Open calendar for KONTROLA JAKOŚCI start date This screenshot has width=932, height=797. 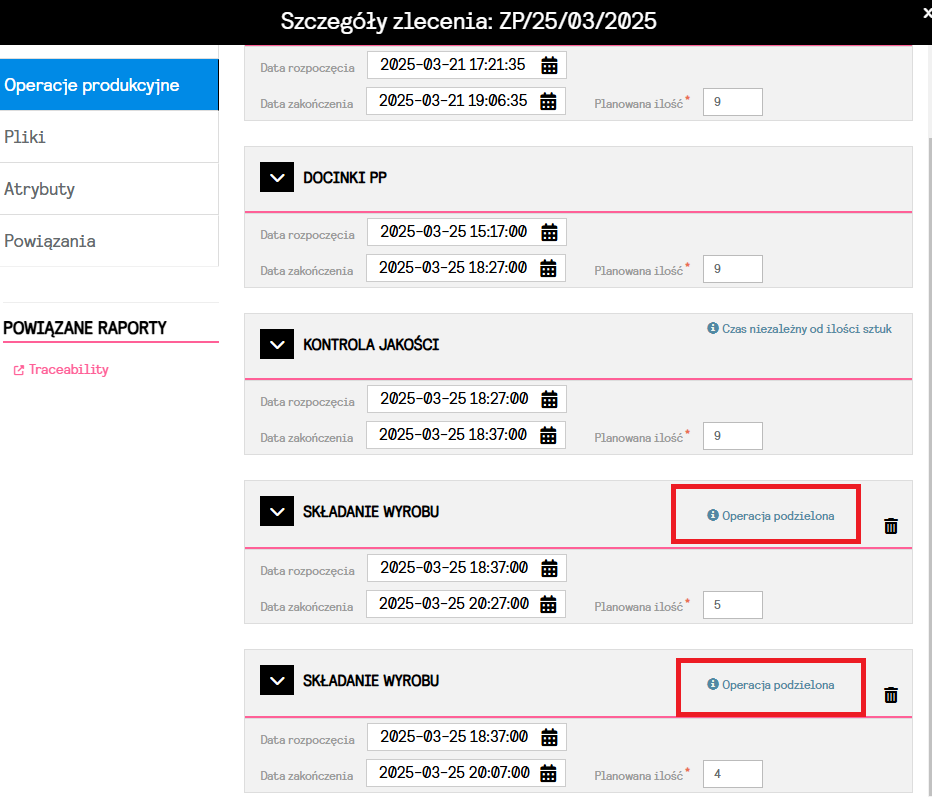tap(549, 400)
